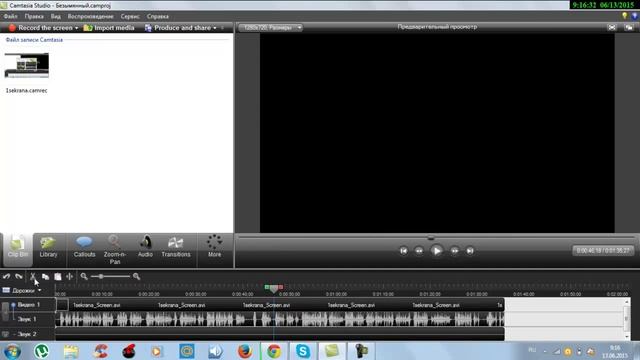This screenshot has height=360, width=640.
Task: Click the preview scrubber handle
Action: click(431, 237)
